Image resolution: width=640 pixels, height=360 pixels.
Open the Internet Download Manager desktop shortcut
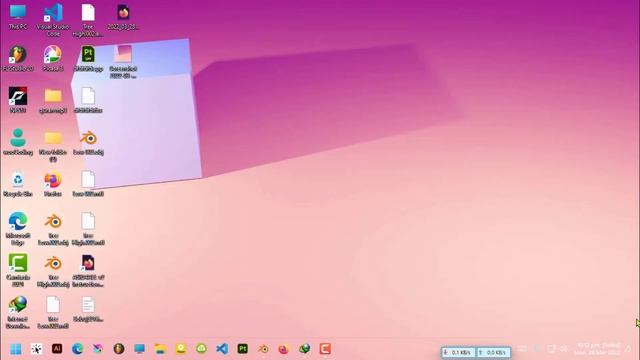tap(18, 312)
